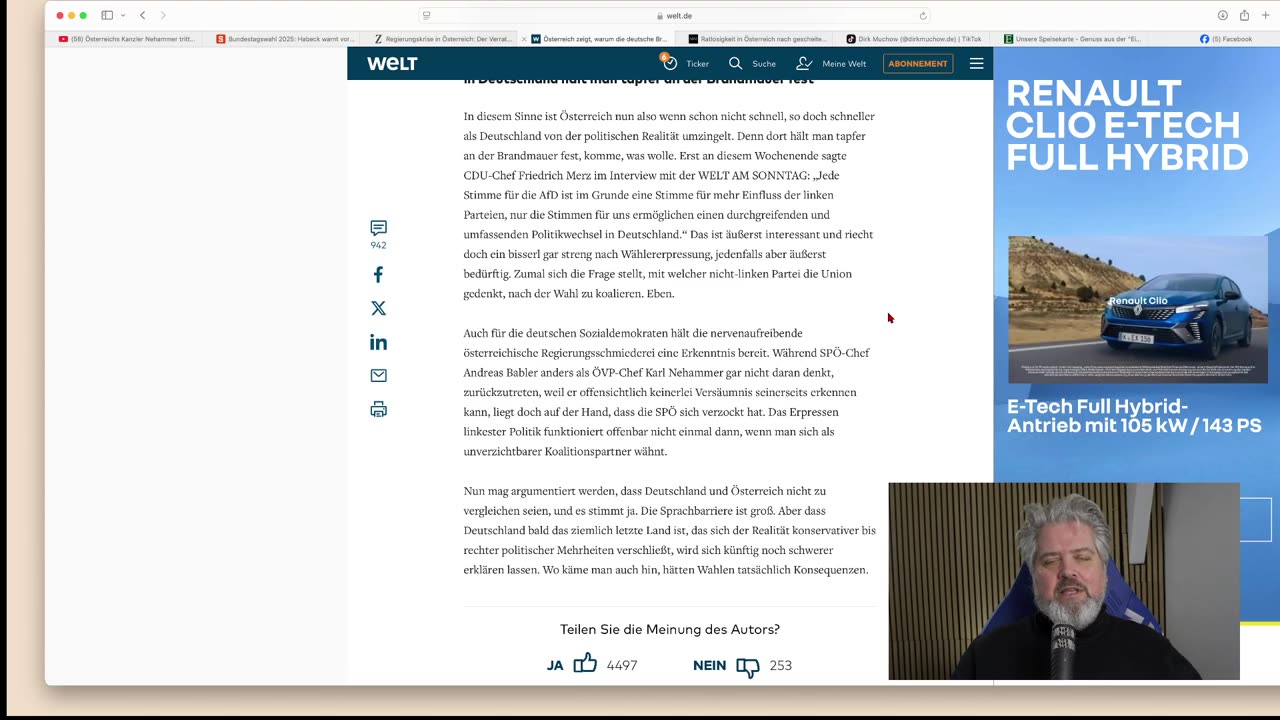Click the welt.de address bar
1280x720 pixels.
[675, 15]
